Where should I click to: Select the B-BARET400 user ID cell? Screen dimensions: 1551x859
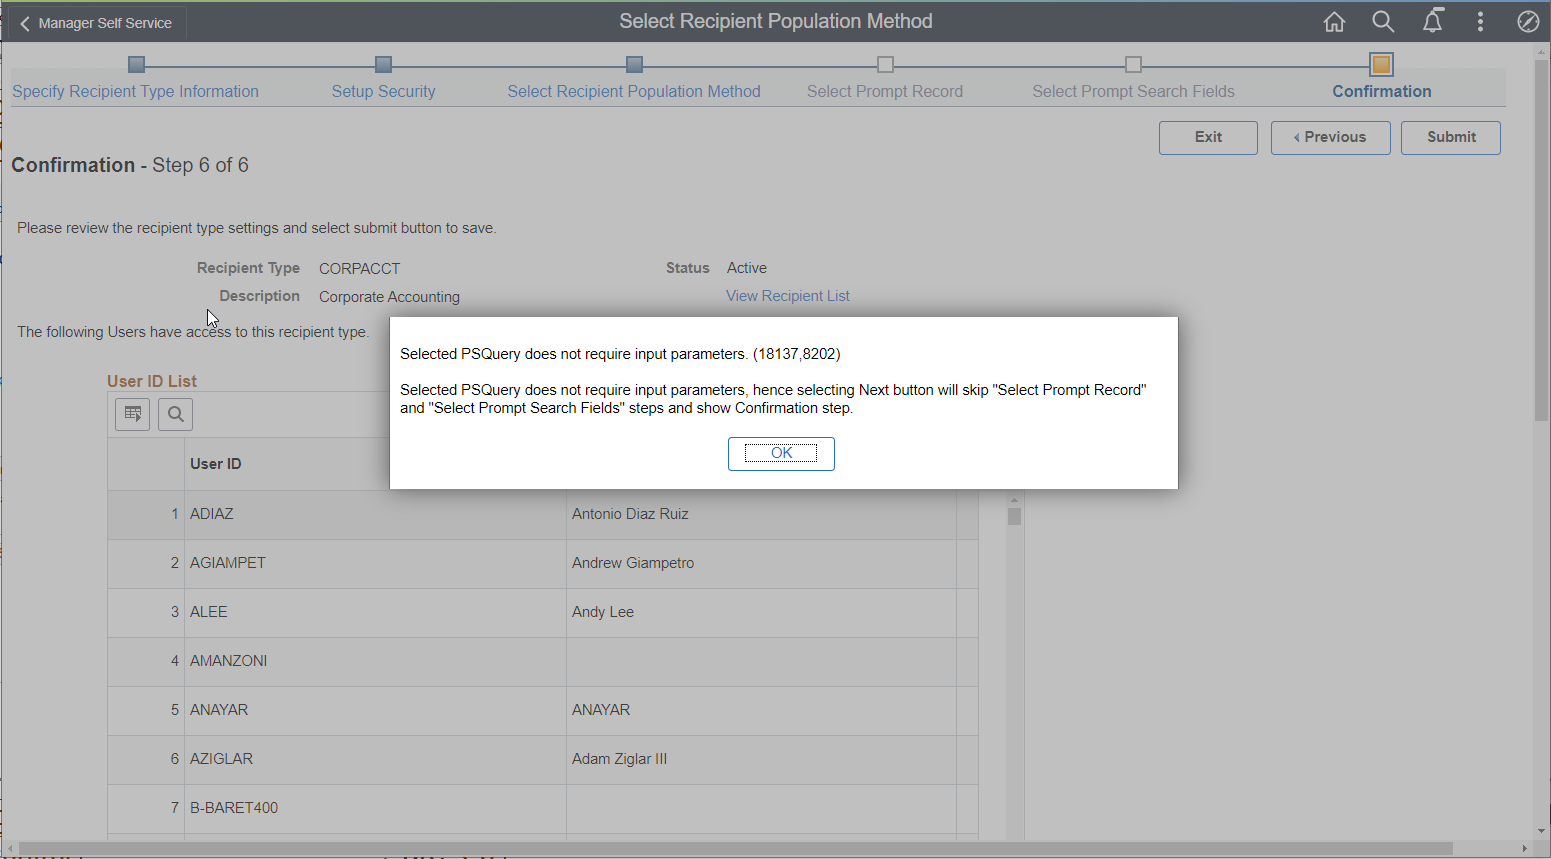[x=375, y=808]
